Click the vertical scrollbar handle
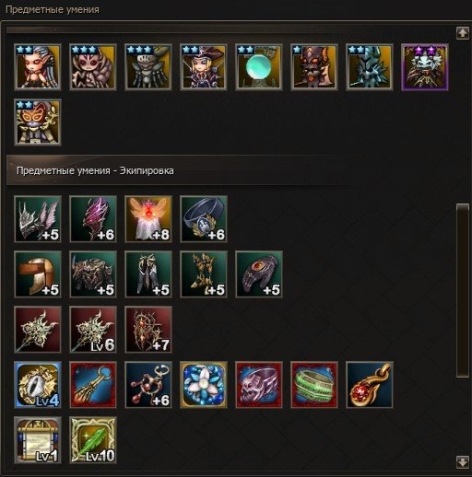This screenshot has height=477, width=472. point(462,290)
